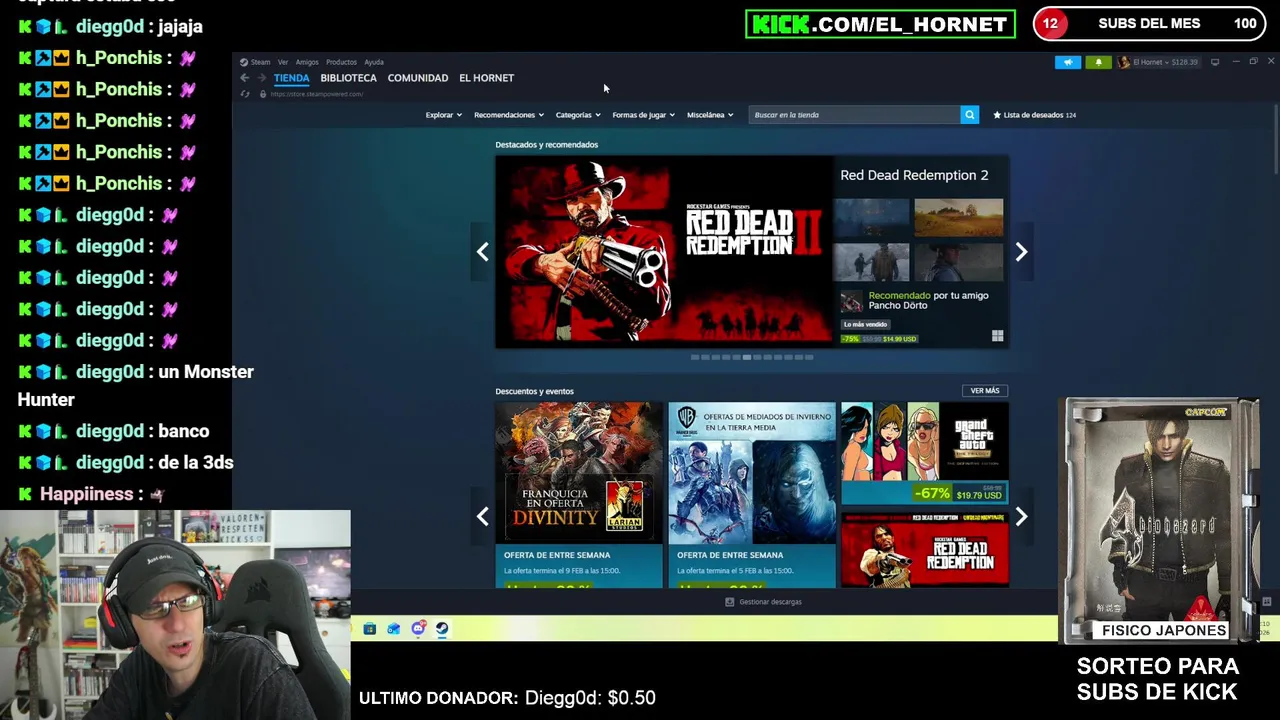
Task: Switch to the TIENDA tab
Action: (292, 78)
